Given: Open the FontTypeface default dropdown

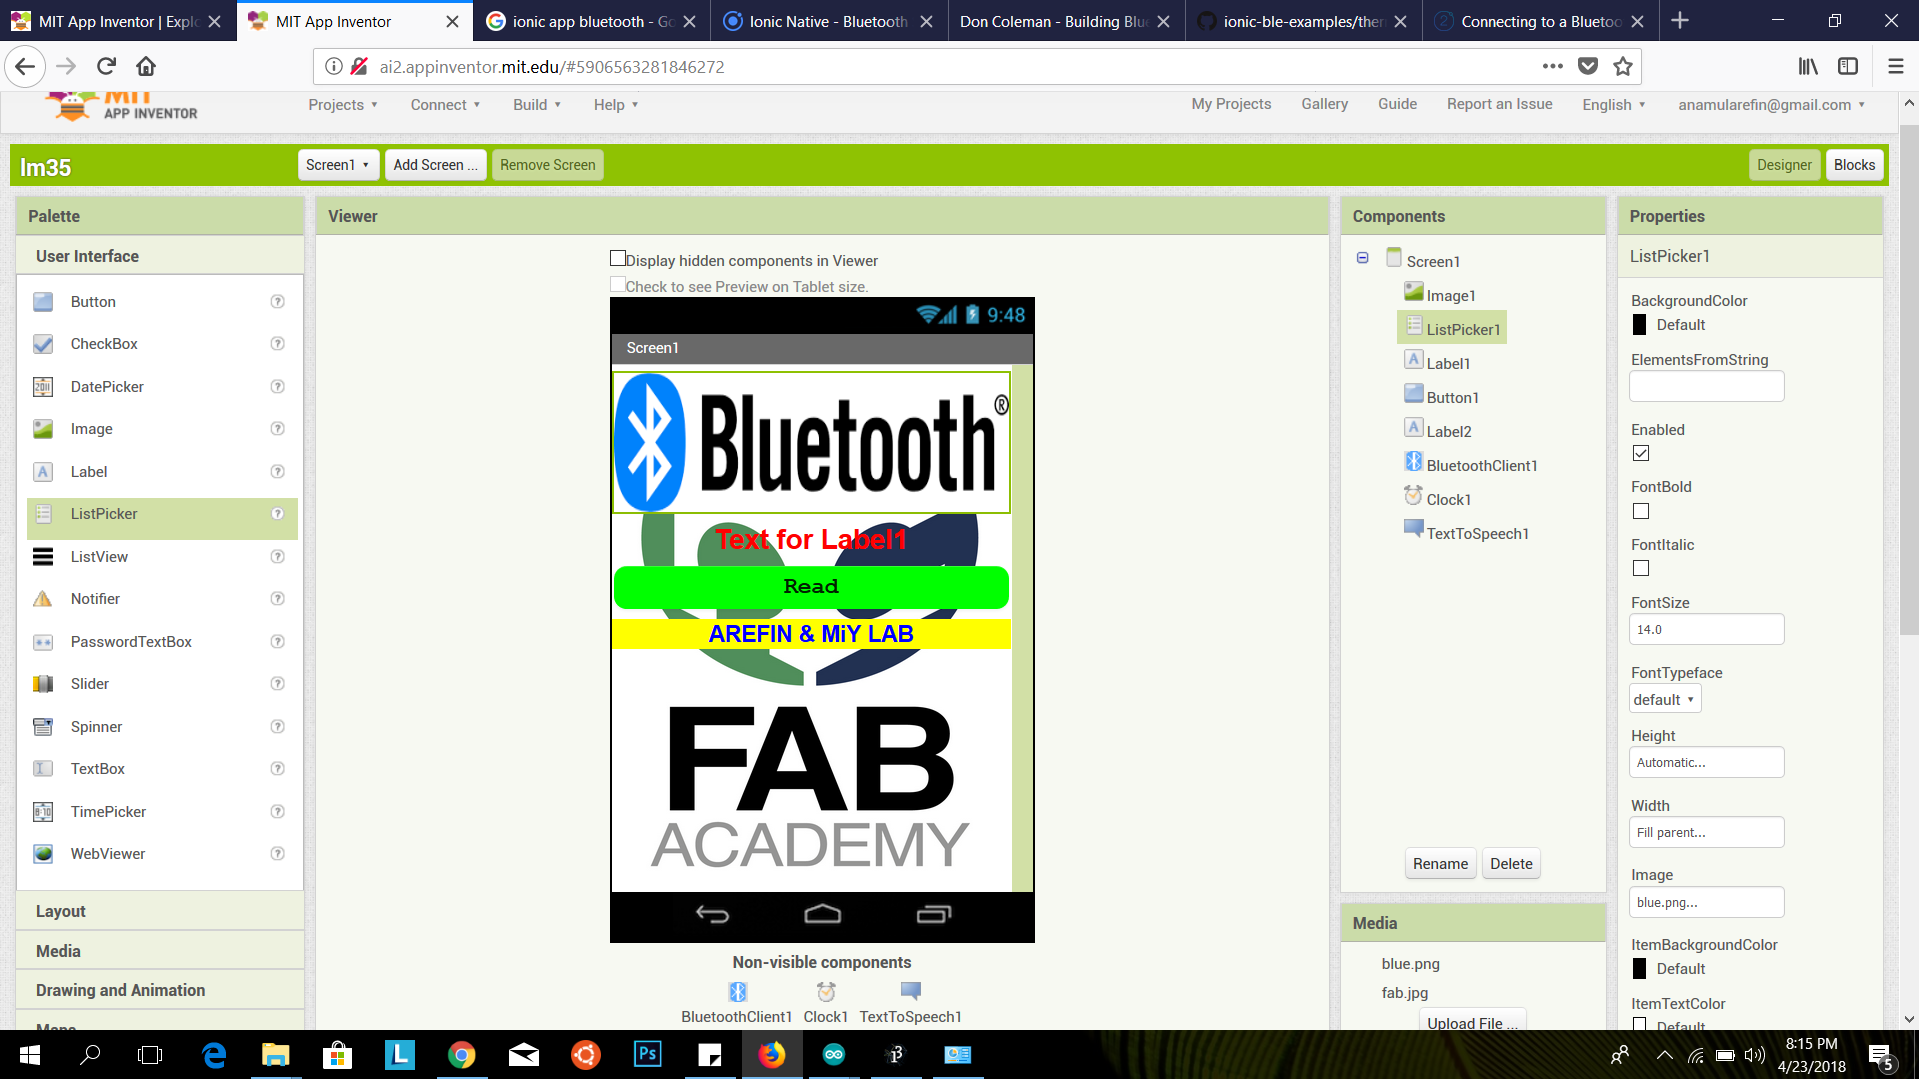Looking at the screenshot, I should [1665, 699].
